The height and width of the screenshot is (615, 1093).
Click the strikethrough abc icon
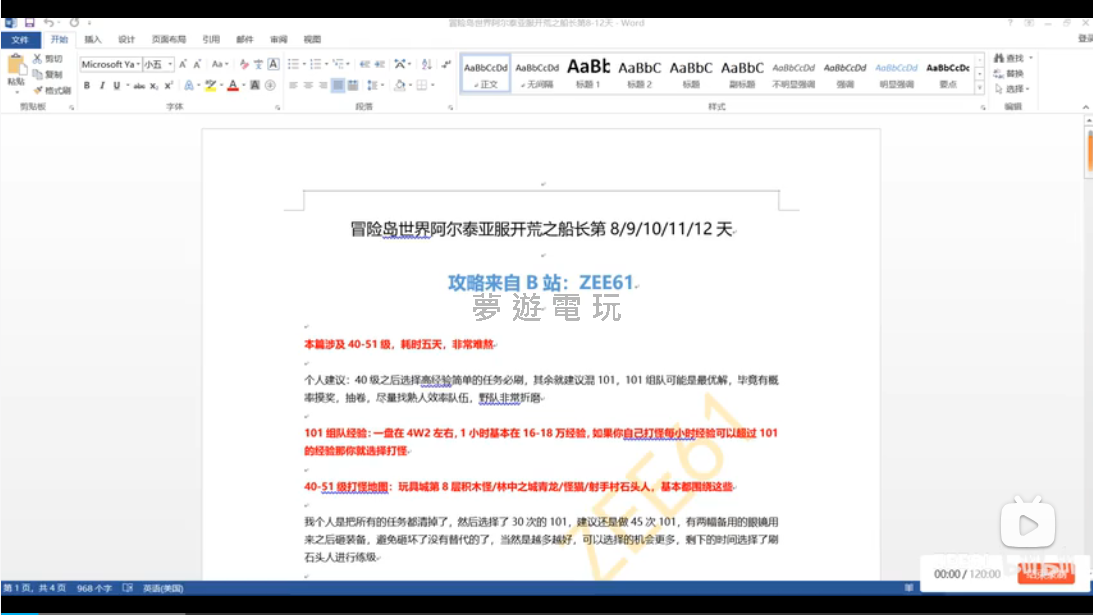(139, 86)
